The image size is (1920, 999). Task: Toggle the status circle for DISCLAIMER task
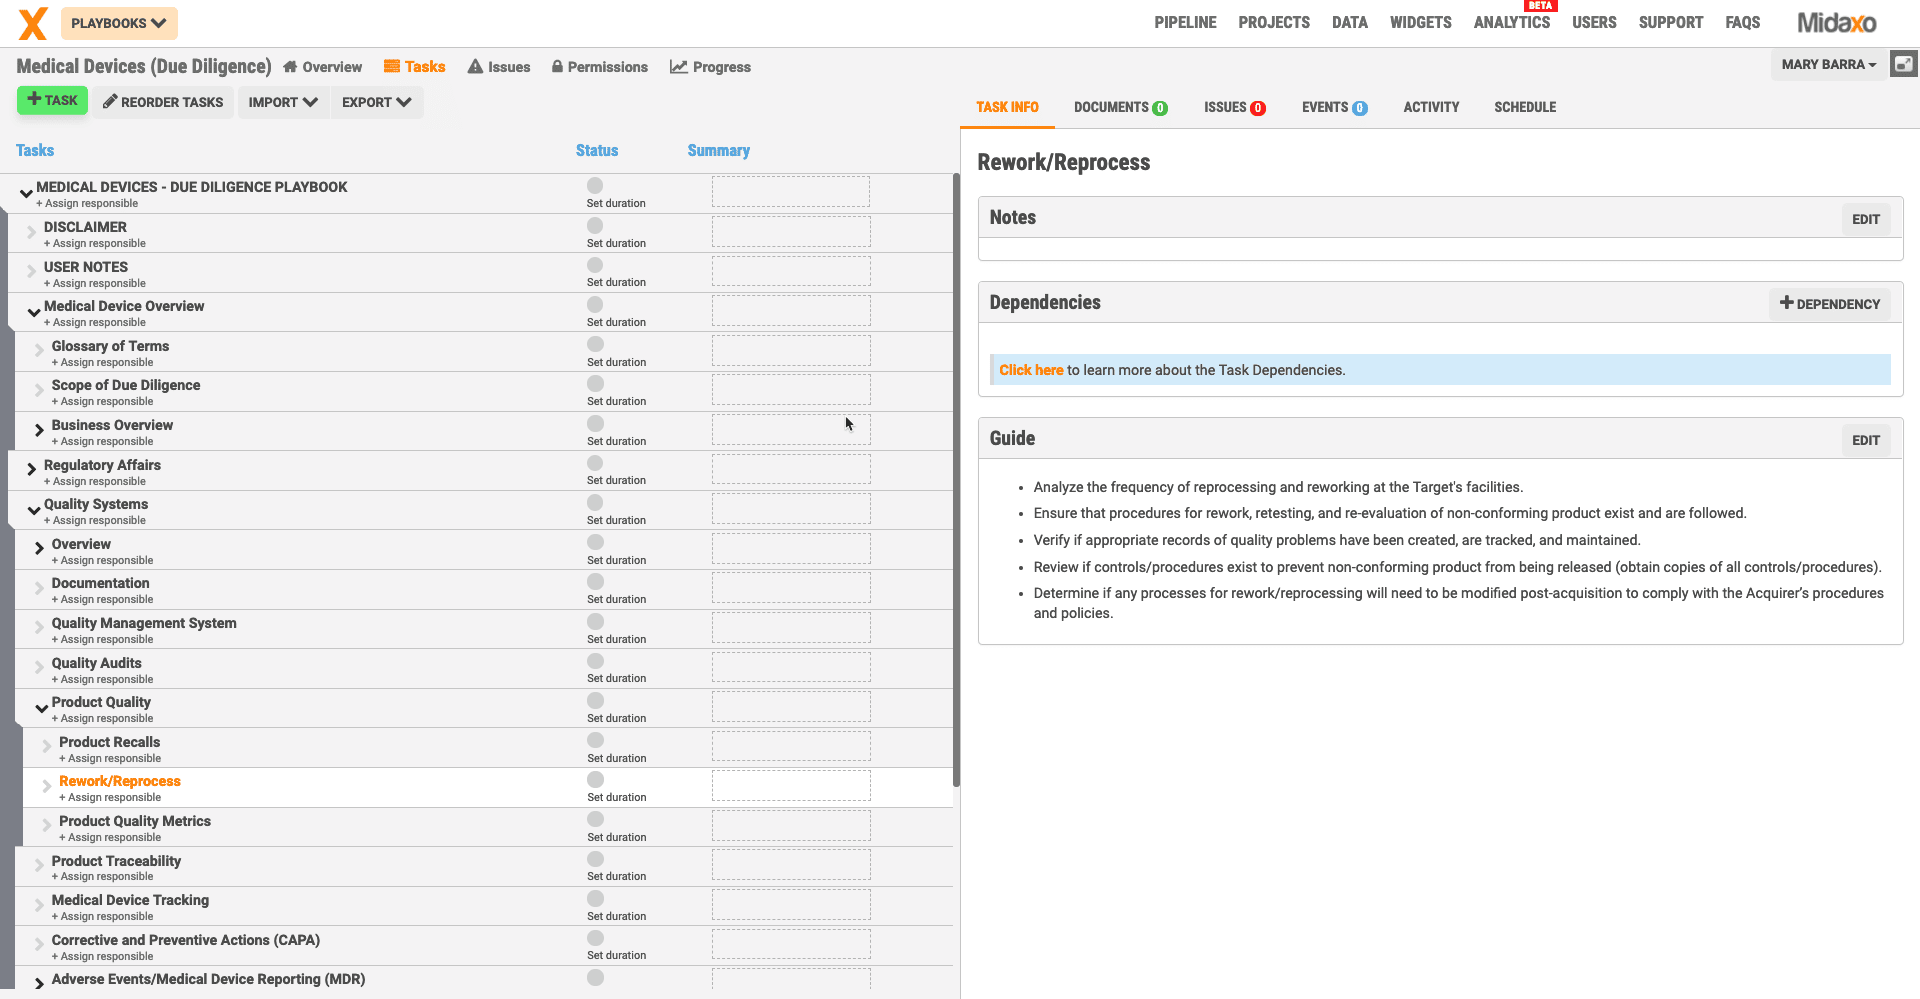click(594, 225)
